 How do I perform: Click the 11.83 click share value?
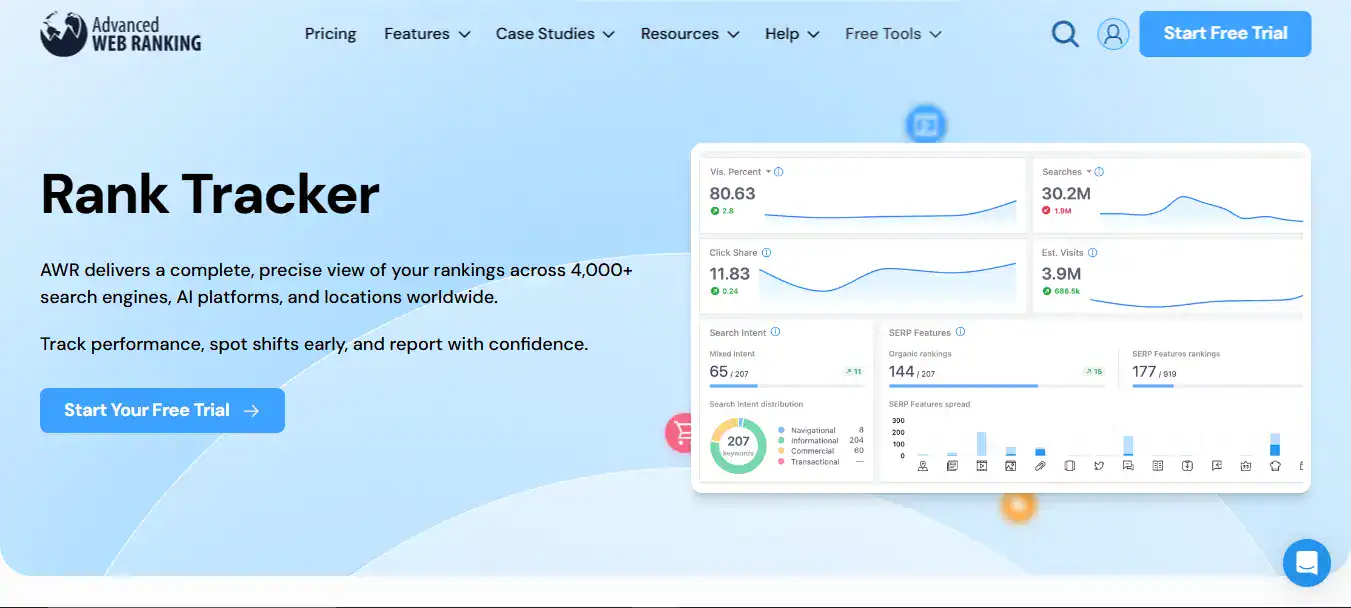pos(730,274)
